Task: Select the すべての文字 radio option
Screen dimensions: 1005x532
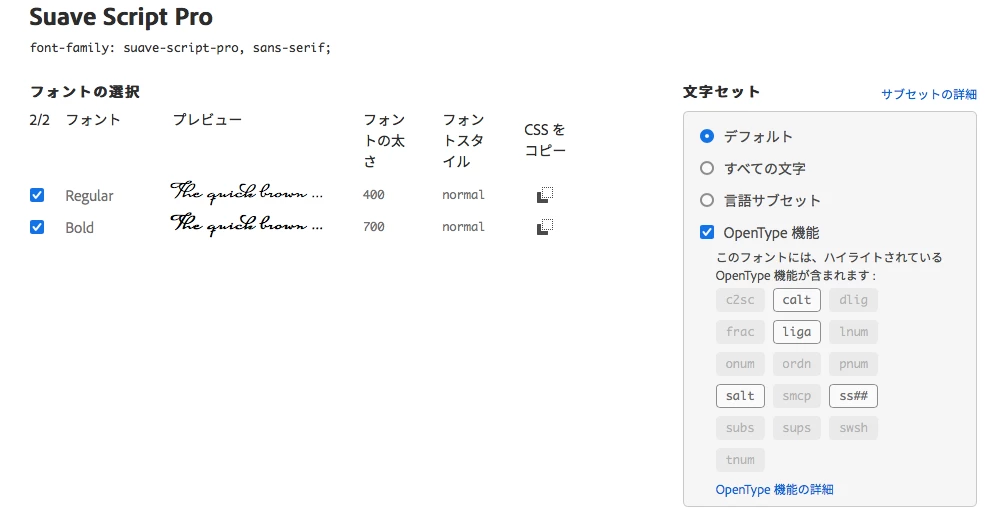Action: (x=707, y=168)
